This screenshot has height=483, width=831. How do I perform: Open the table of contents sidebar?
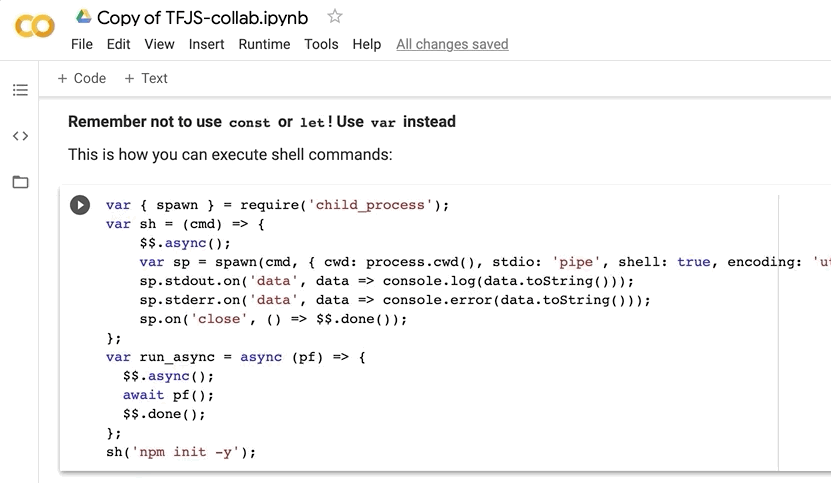pyautogui.click(x=20, y=90)
